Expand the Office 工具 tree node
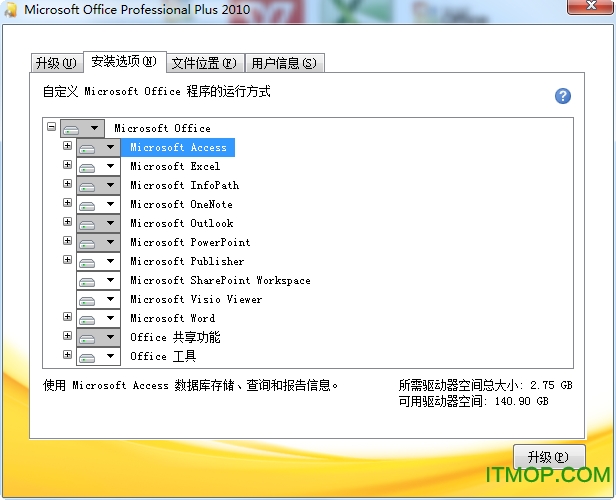The width and height of the screenshot is (616, 500). pos(68,355)
